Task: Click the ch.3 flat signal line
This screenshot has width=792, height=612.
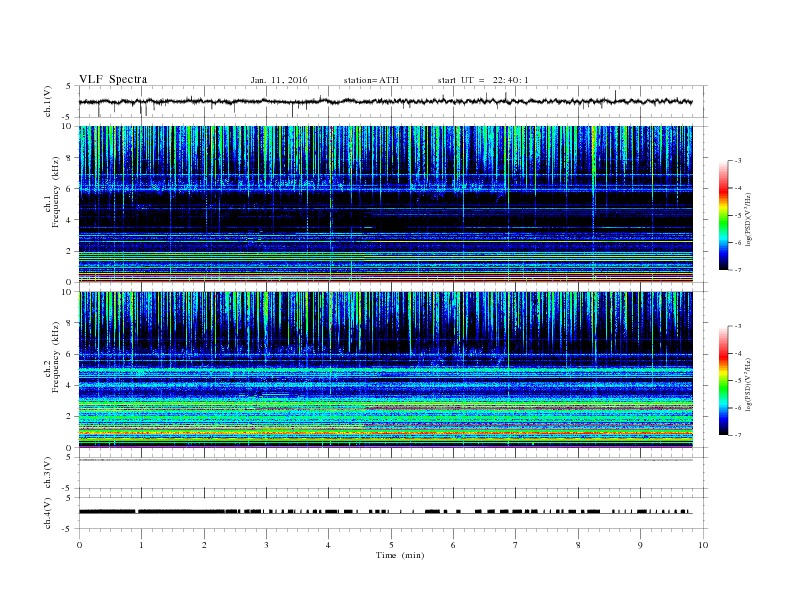Action: pyautogui.click(x=385, y=460)
